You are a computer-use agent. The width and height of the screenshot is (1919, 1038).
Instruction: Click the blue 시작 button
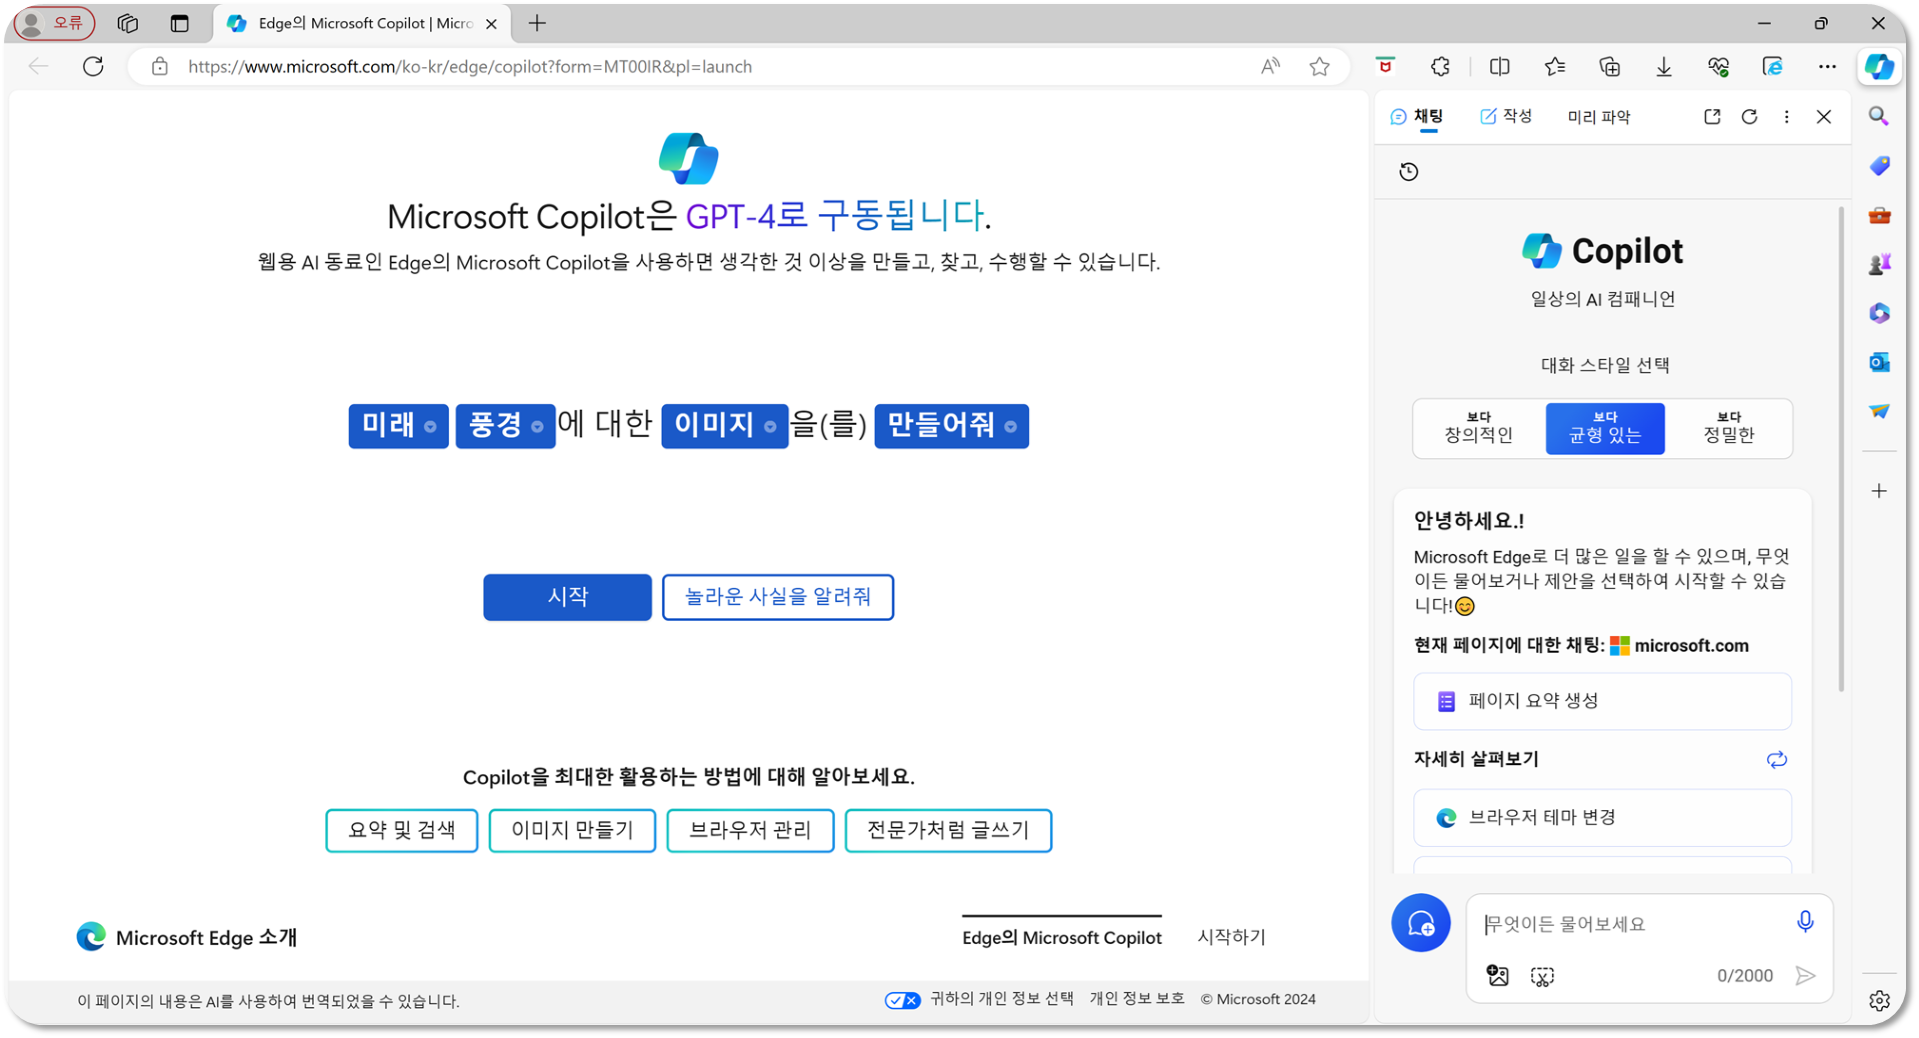click(x=567, y=597)
